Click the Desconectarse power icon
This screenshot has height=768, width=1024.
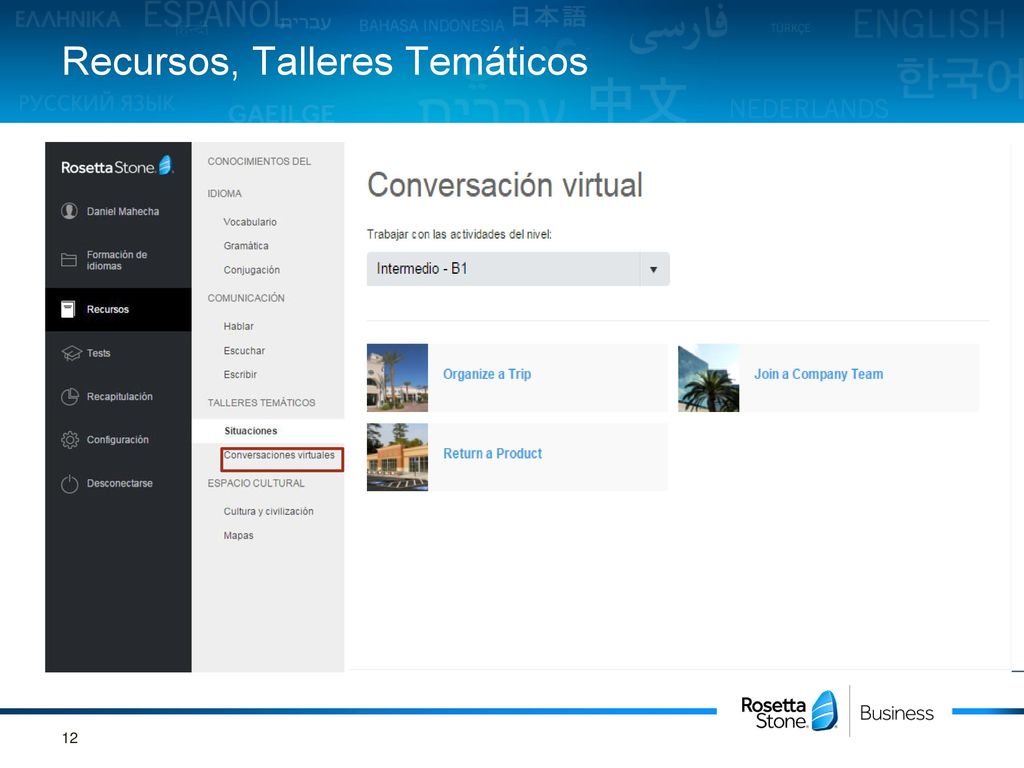pyautogui.click(x=69, y=483)
